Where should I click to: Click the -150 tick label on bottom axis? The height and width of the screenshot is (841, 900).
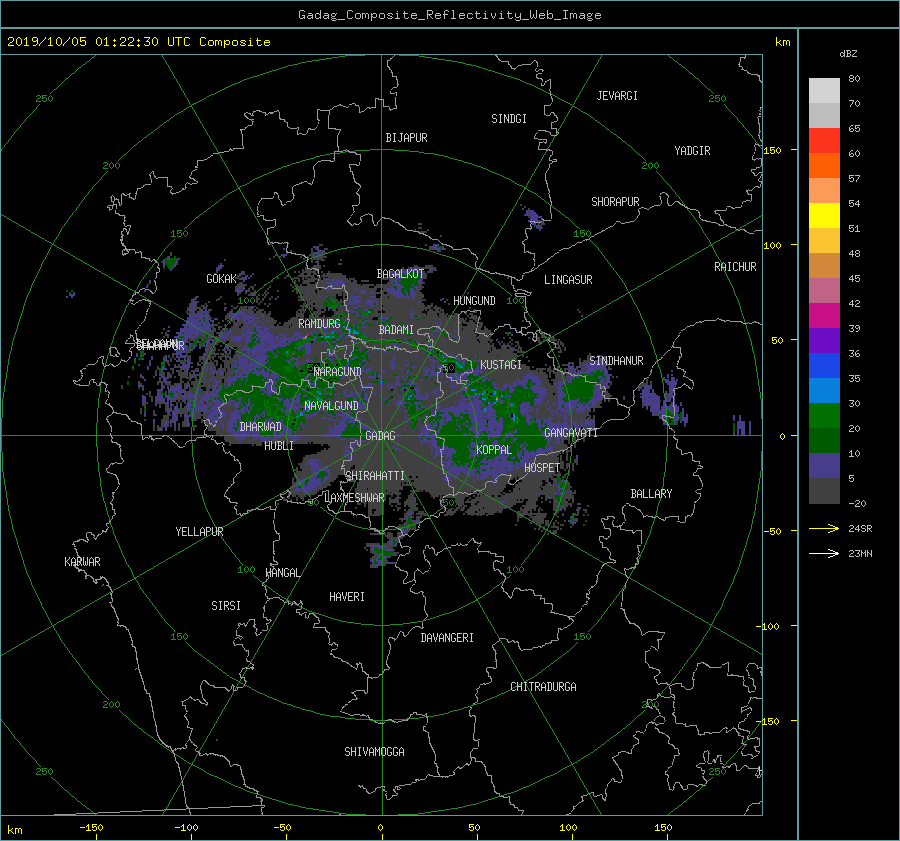click(91, 827)
